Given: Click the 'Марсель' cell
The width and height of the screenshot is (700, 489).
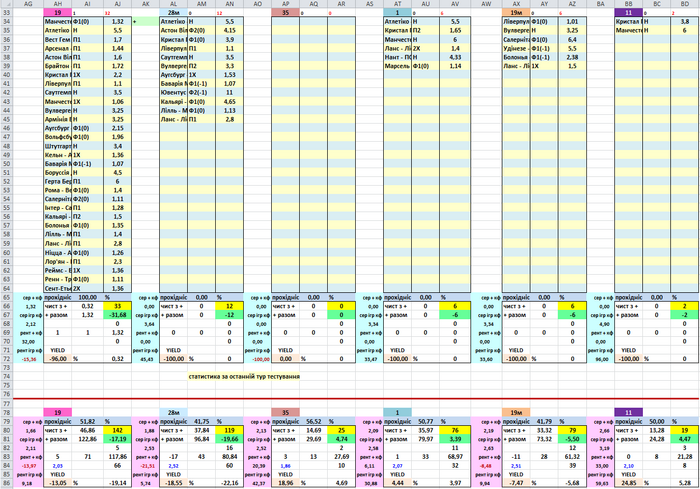Looking at the screenshot, I should tap(397, 66).
